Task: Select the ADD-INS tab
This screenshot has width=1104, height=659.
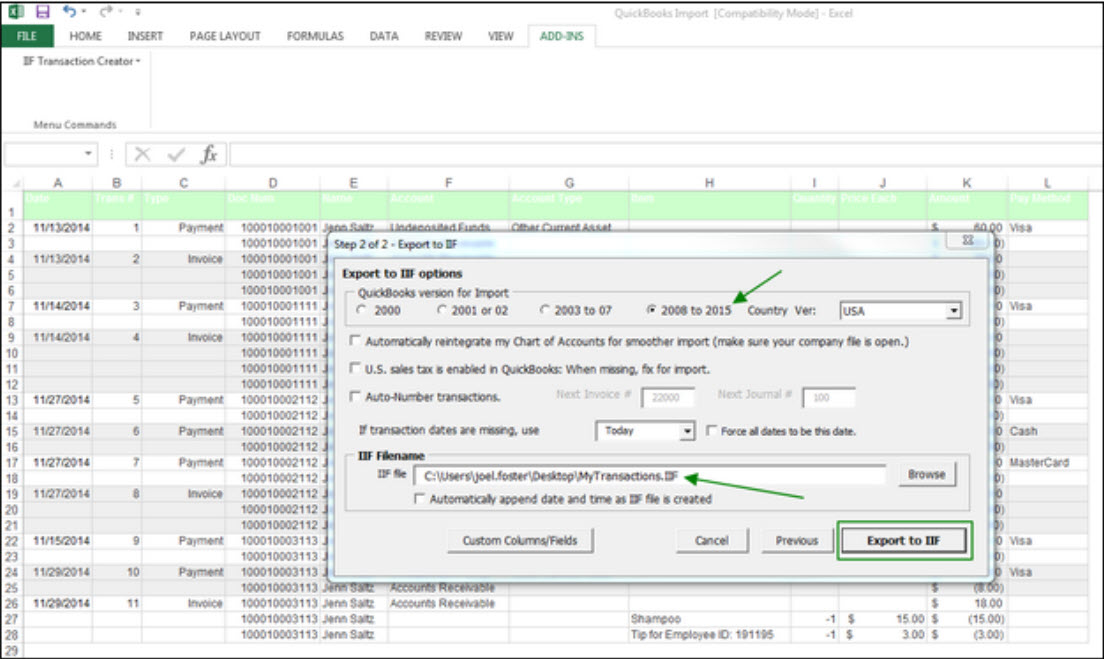Action: 561,36
